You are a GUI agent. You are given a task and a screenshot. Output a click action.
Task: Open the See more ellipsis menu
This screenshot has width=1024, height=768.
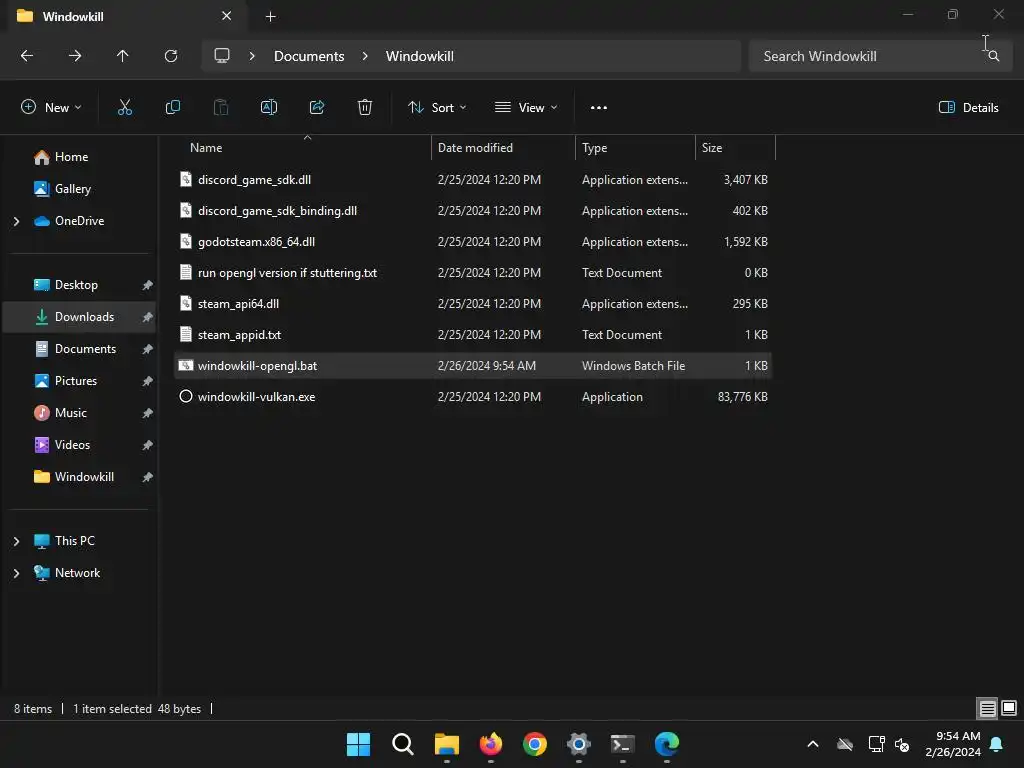(x=599, y=108)
